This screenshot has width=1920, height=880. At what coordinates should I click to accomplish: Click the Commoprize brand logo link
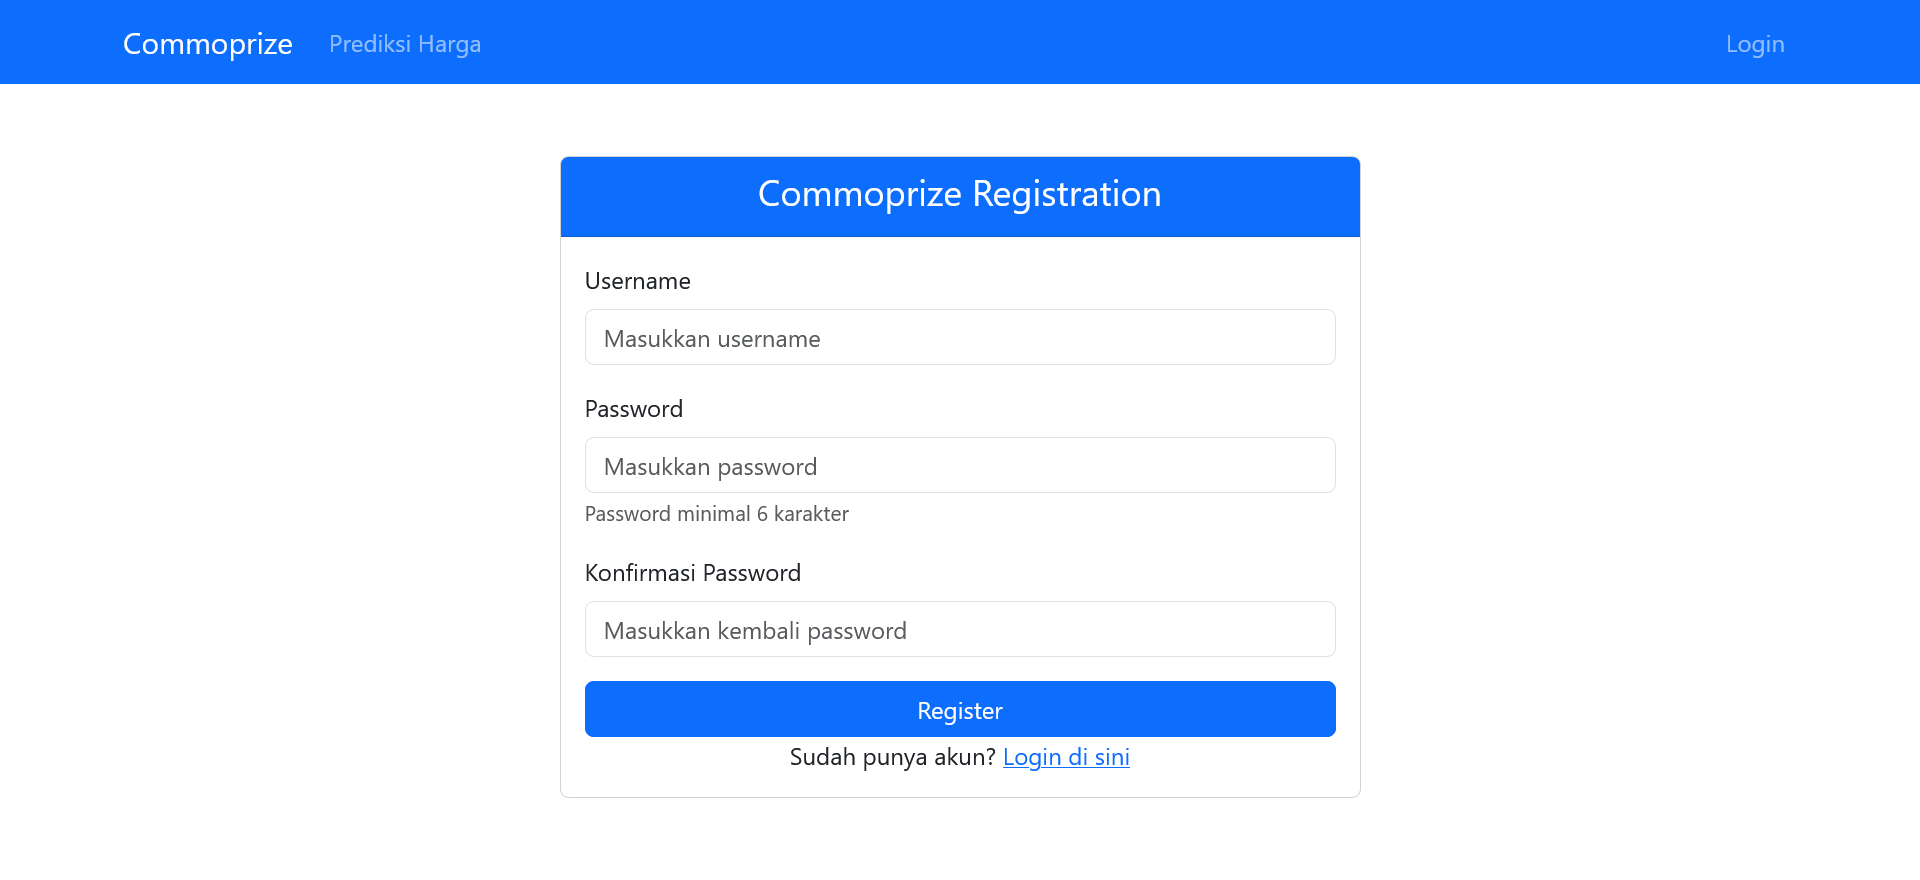click(207, 44)
